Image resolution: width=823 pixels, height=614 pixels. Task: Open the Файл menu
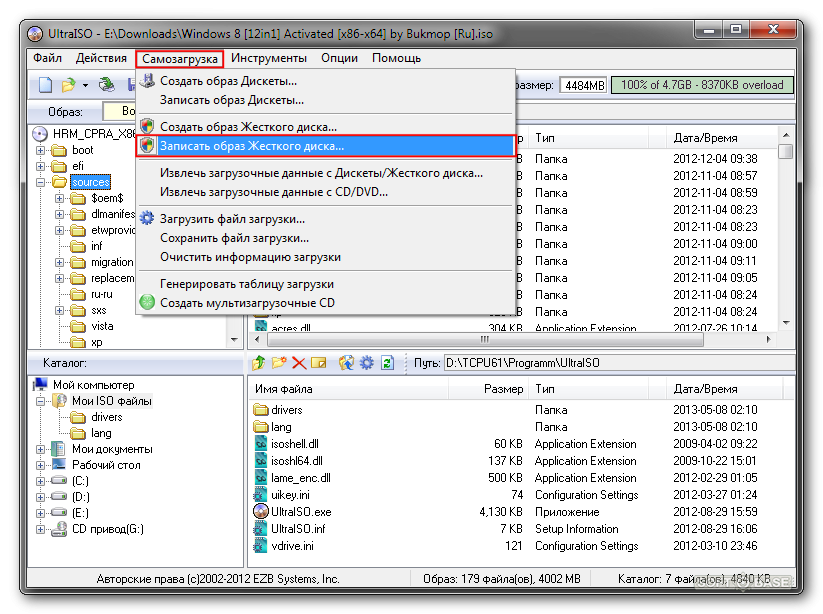click(x=47, y=58)
